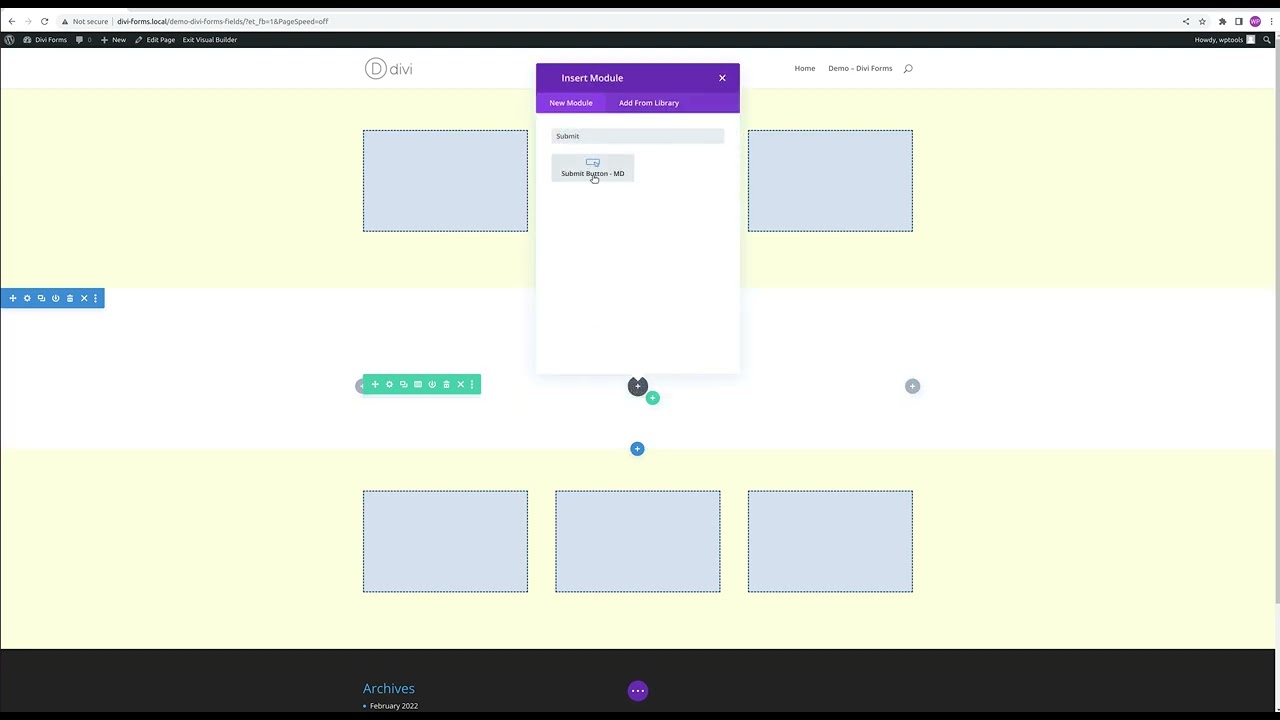The height and width of the screenshot is (720, 1280).
Task: Duplicate section via blue toolbar icon
Action: [41, 298]
